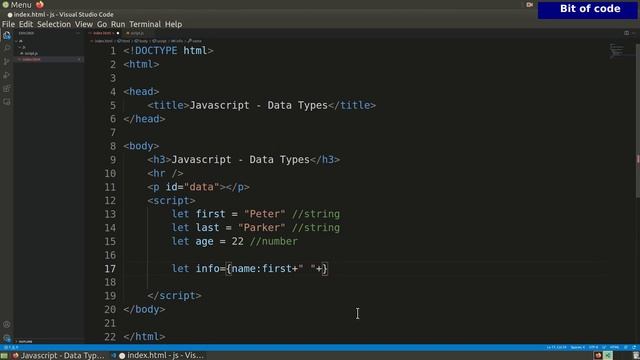Click line number 17 in the gutter
Viewport: 640px width, 360px height.
[x=110, y=269]
